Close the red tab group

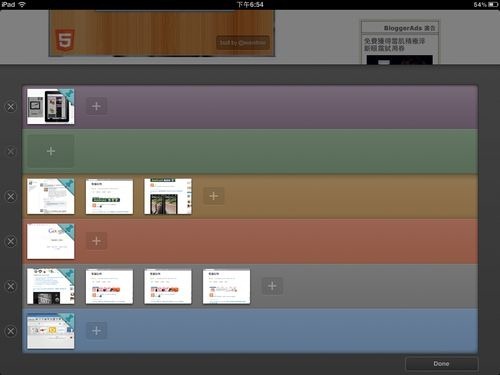pos(11,241)
